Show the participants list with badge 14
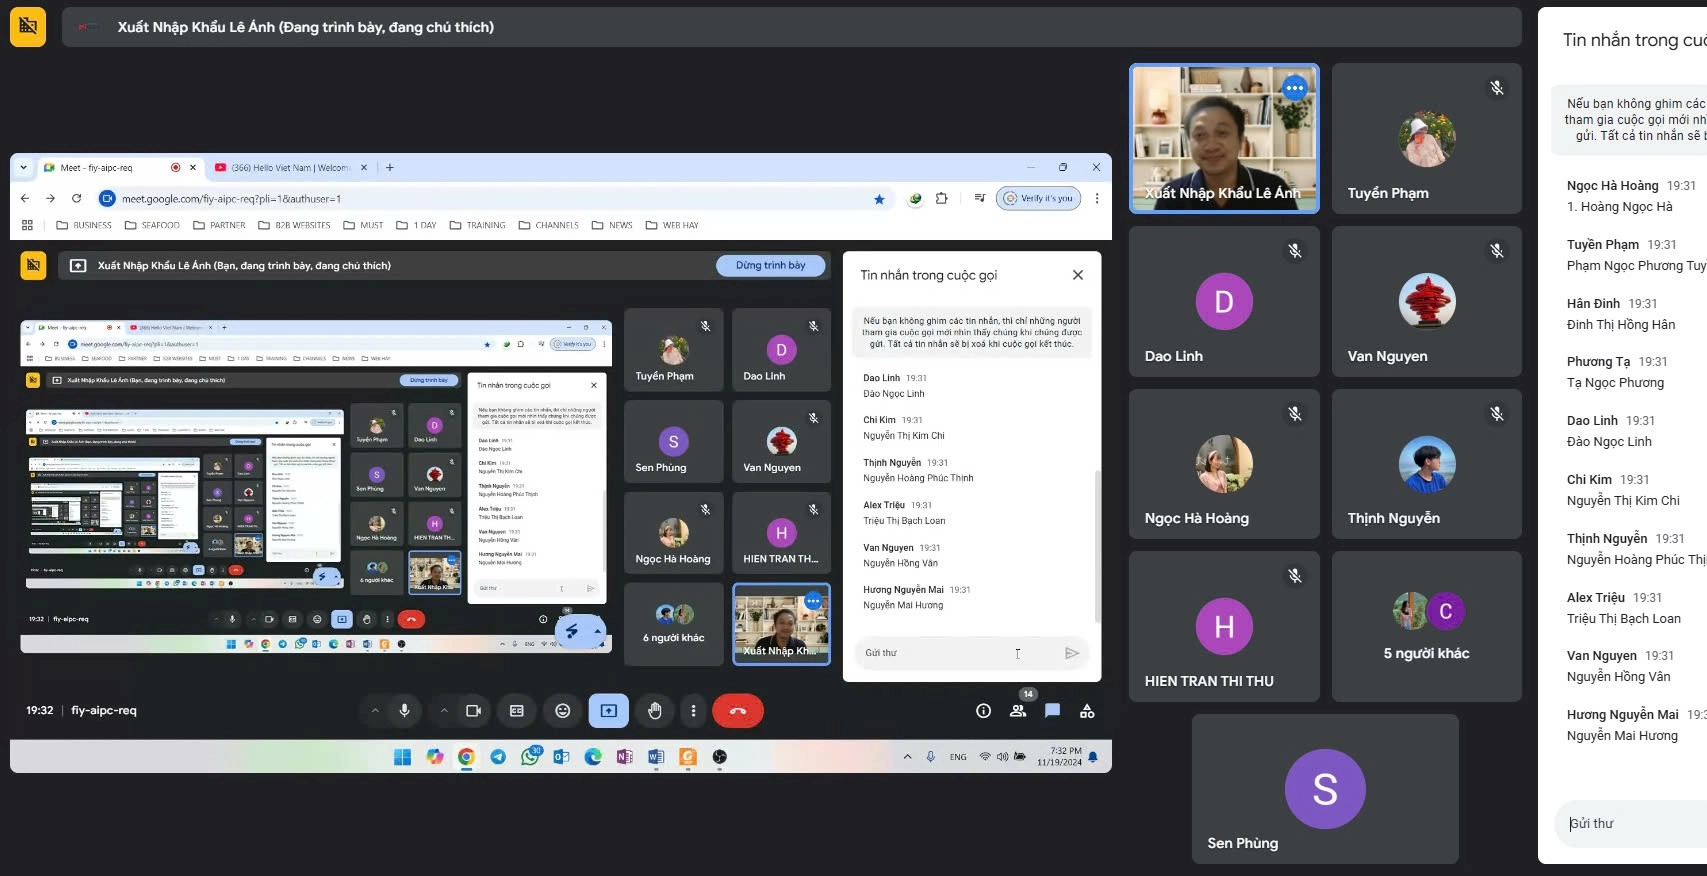 pos(1018,711)
